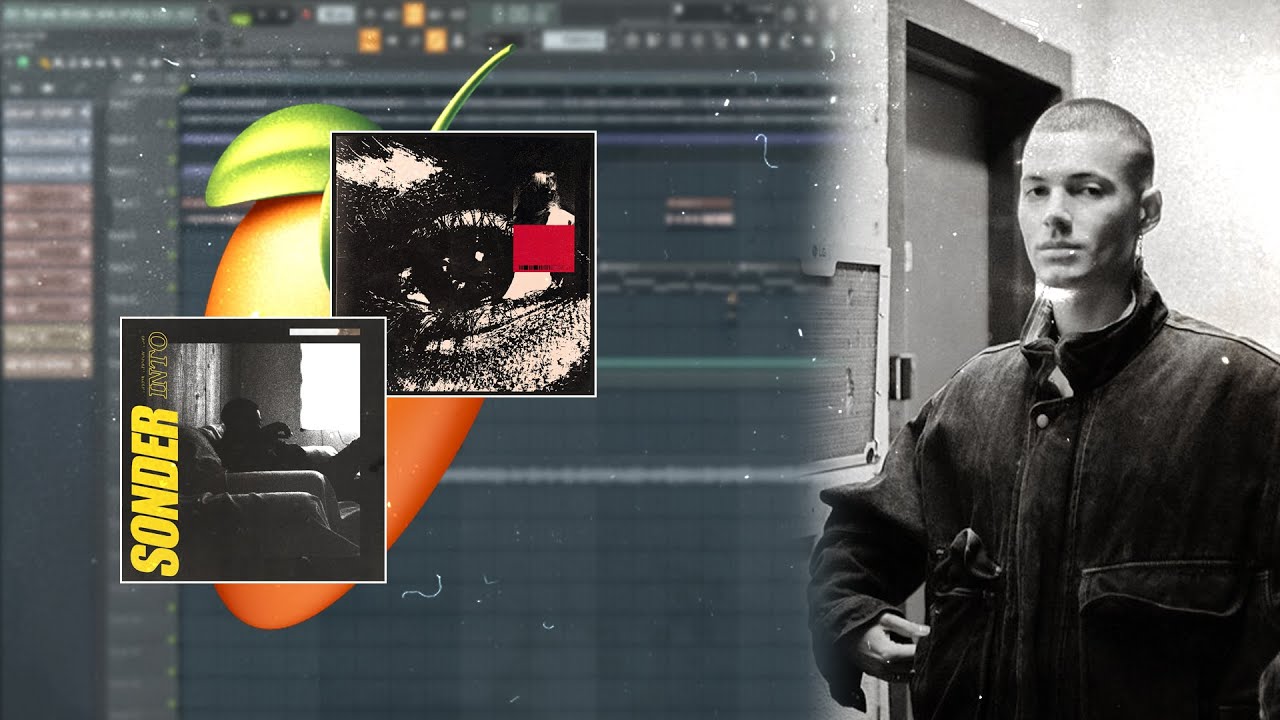Click the orange highlighted button in upper toolbar row
The image size is (1280, 720).
coord(413,14)
